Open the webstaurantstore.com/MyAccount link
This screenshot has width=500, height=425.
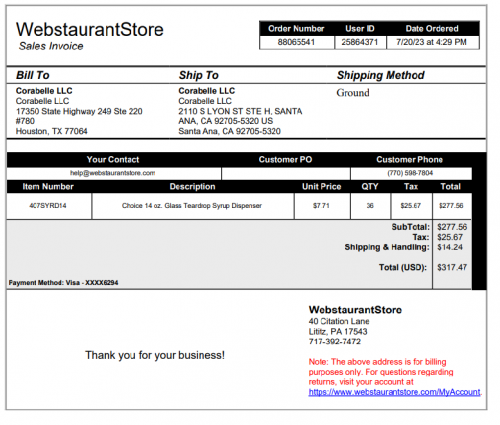394,392
